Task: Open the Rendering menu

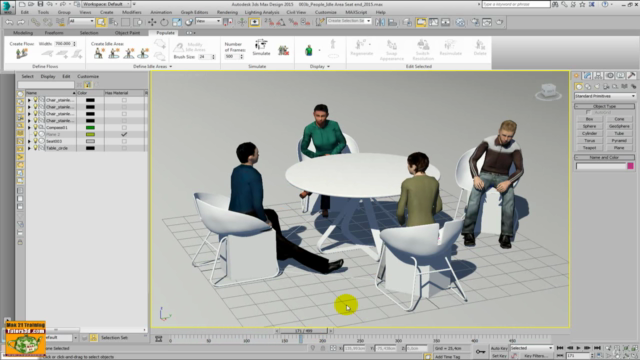Action: coord(227,12)
